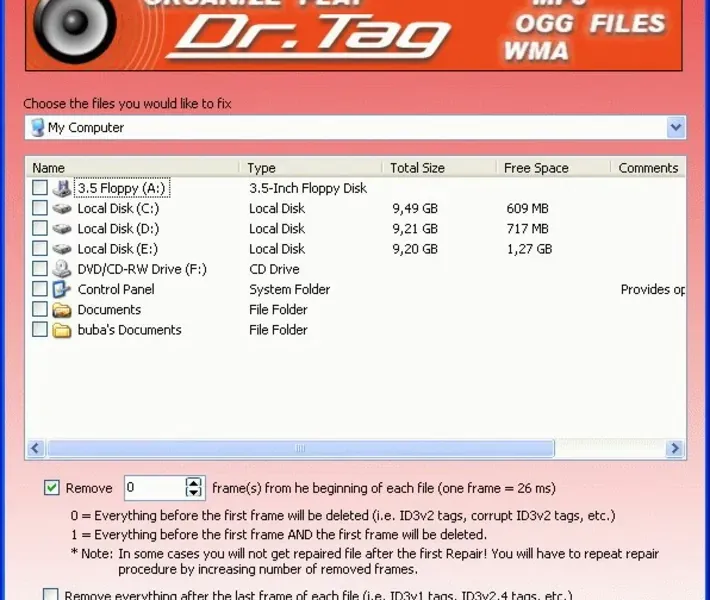This screenshot has height=600, width=710.
Task: Enable the Local Disk (E:) checkbox
Action: [40, 248]
